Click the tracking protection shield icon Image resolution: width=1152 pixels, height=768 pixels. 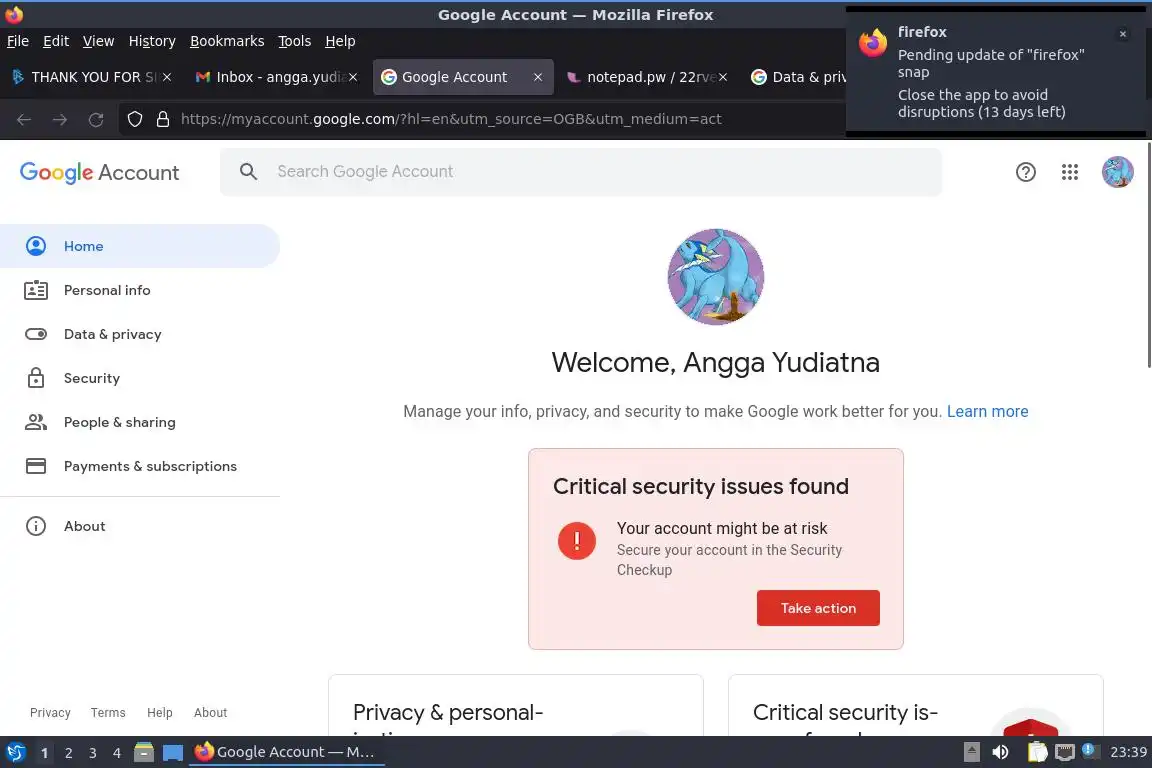(x=134, y=119)
